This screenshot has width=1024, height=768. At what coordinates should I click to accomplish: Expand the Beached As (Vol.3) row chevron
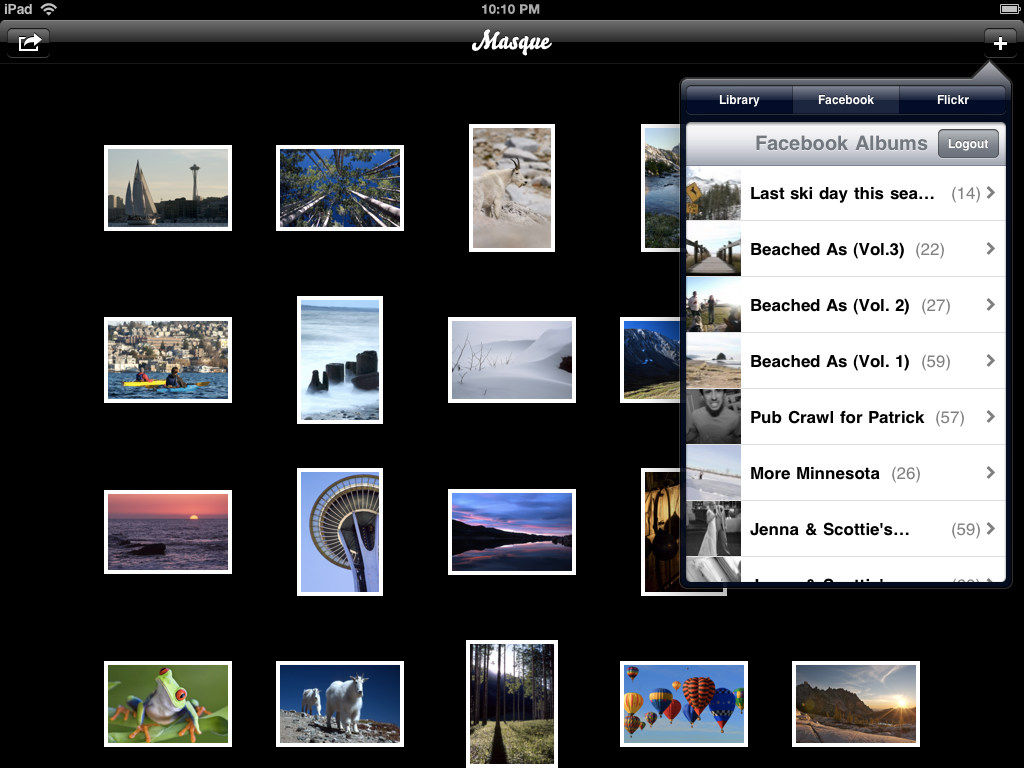991,249
